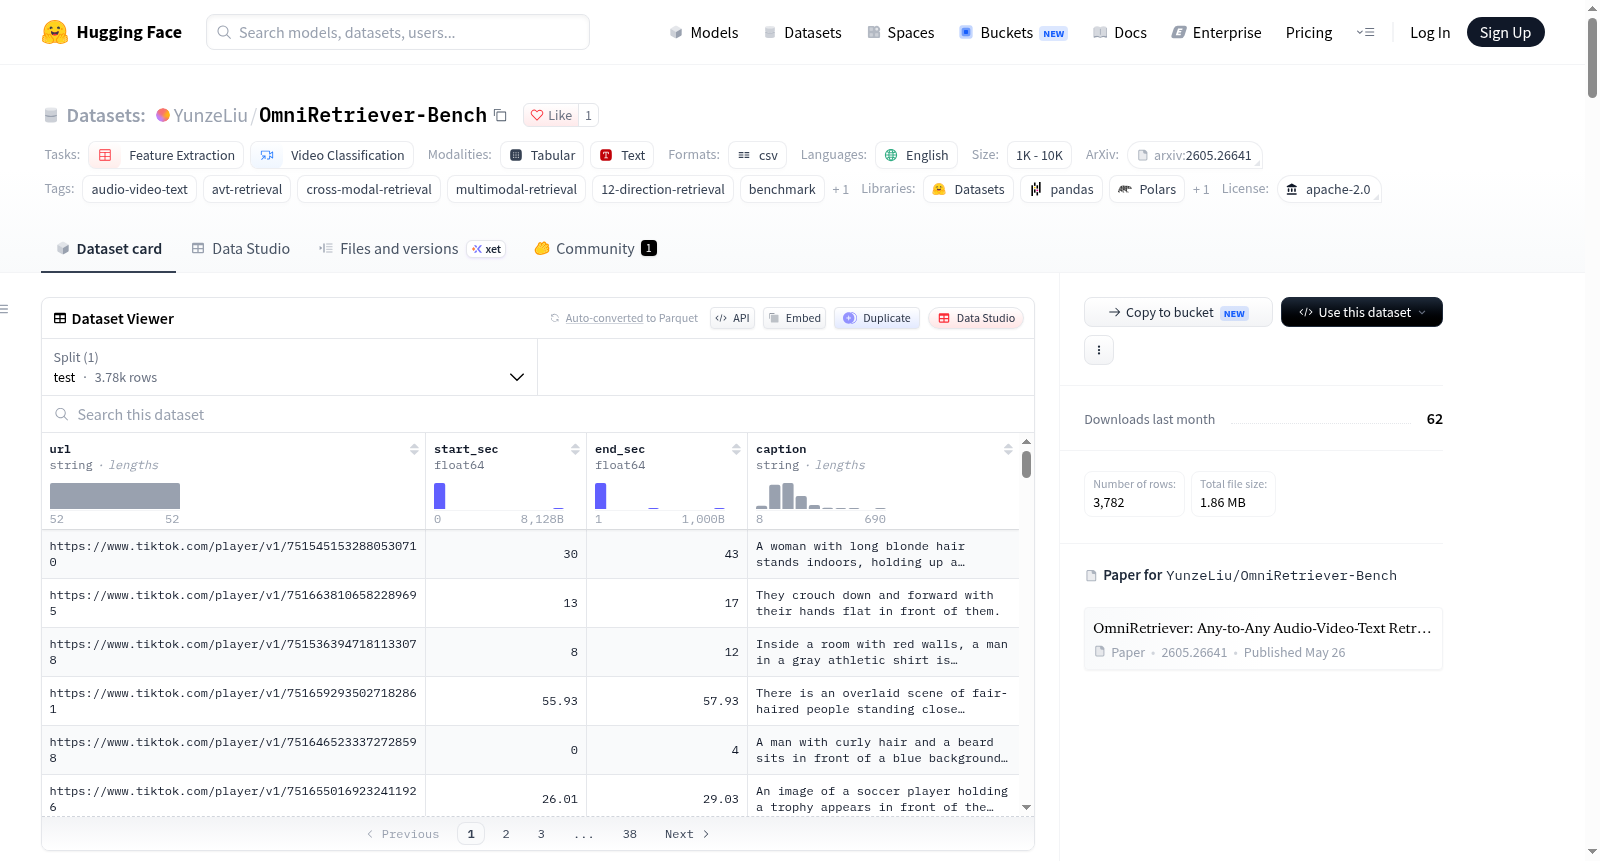The height and width of the screenshot is (861, 1600).
Task: Focus the Search this dataset field
Action: [x=538, y=414]
